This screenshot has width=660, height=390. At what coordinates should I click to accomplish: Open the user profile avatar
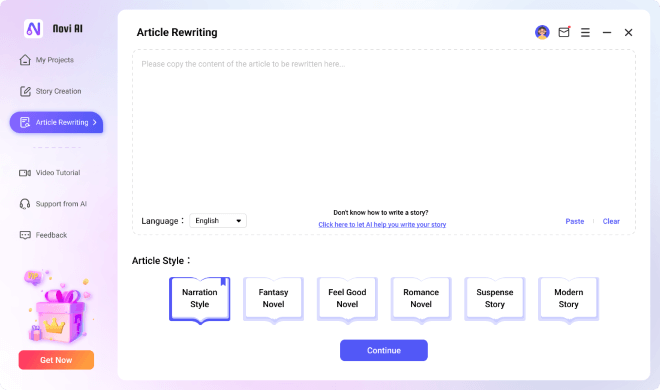[542, 32]
